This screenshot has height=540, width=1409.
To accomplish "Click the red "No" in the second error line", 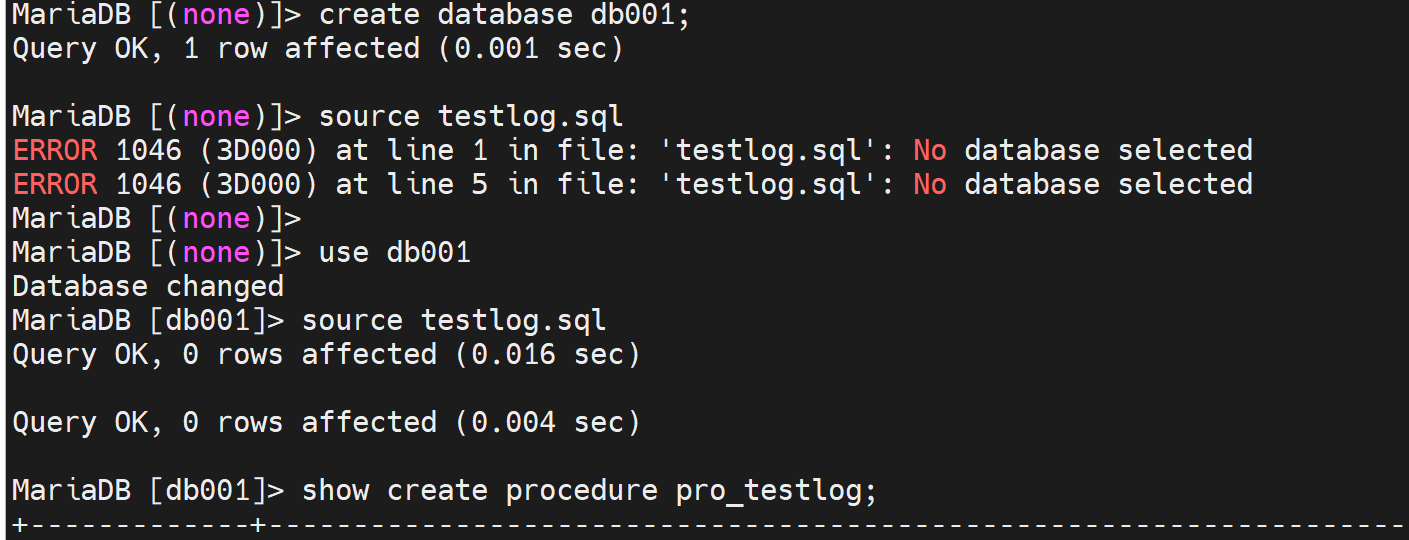I will 930,185.
